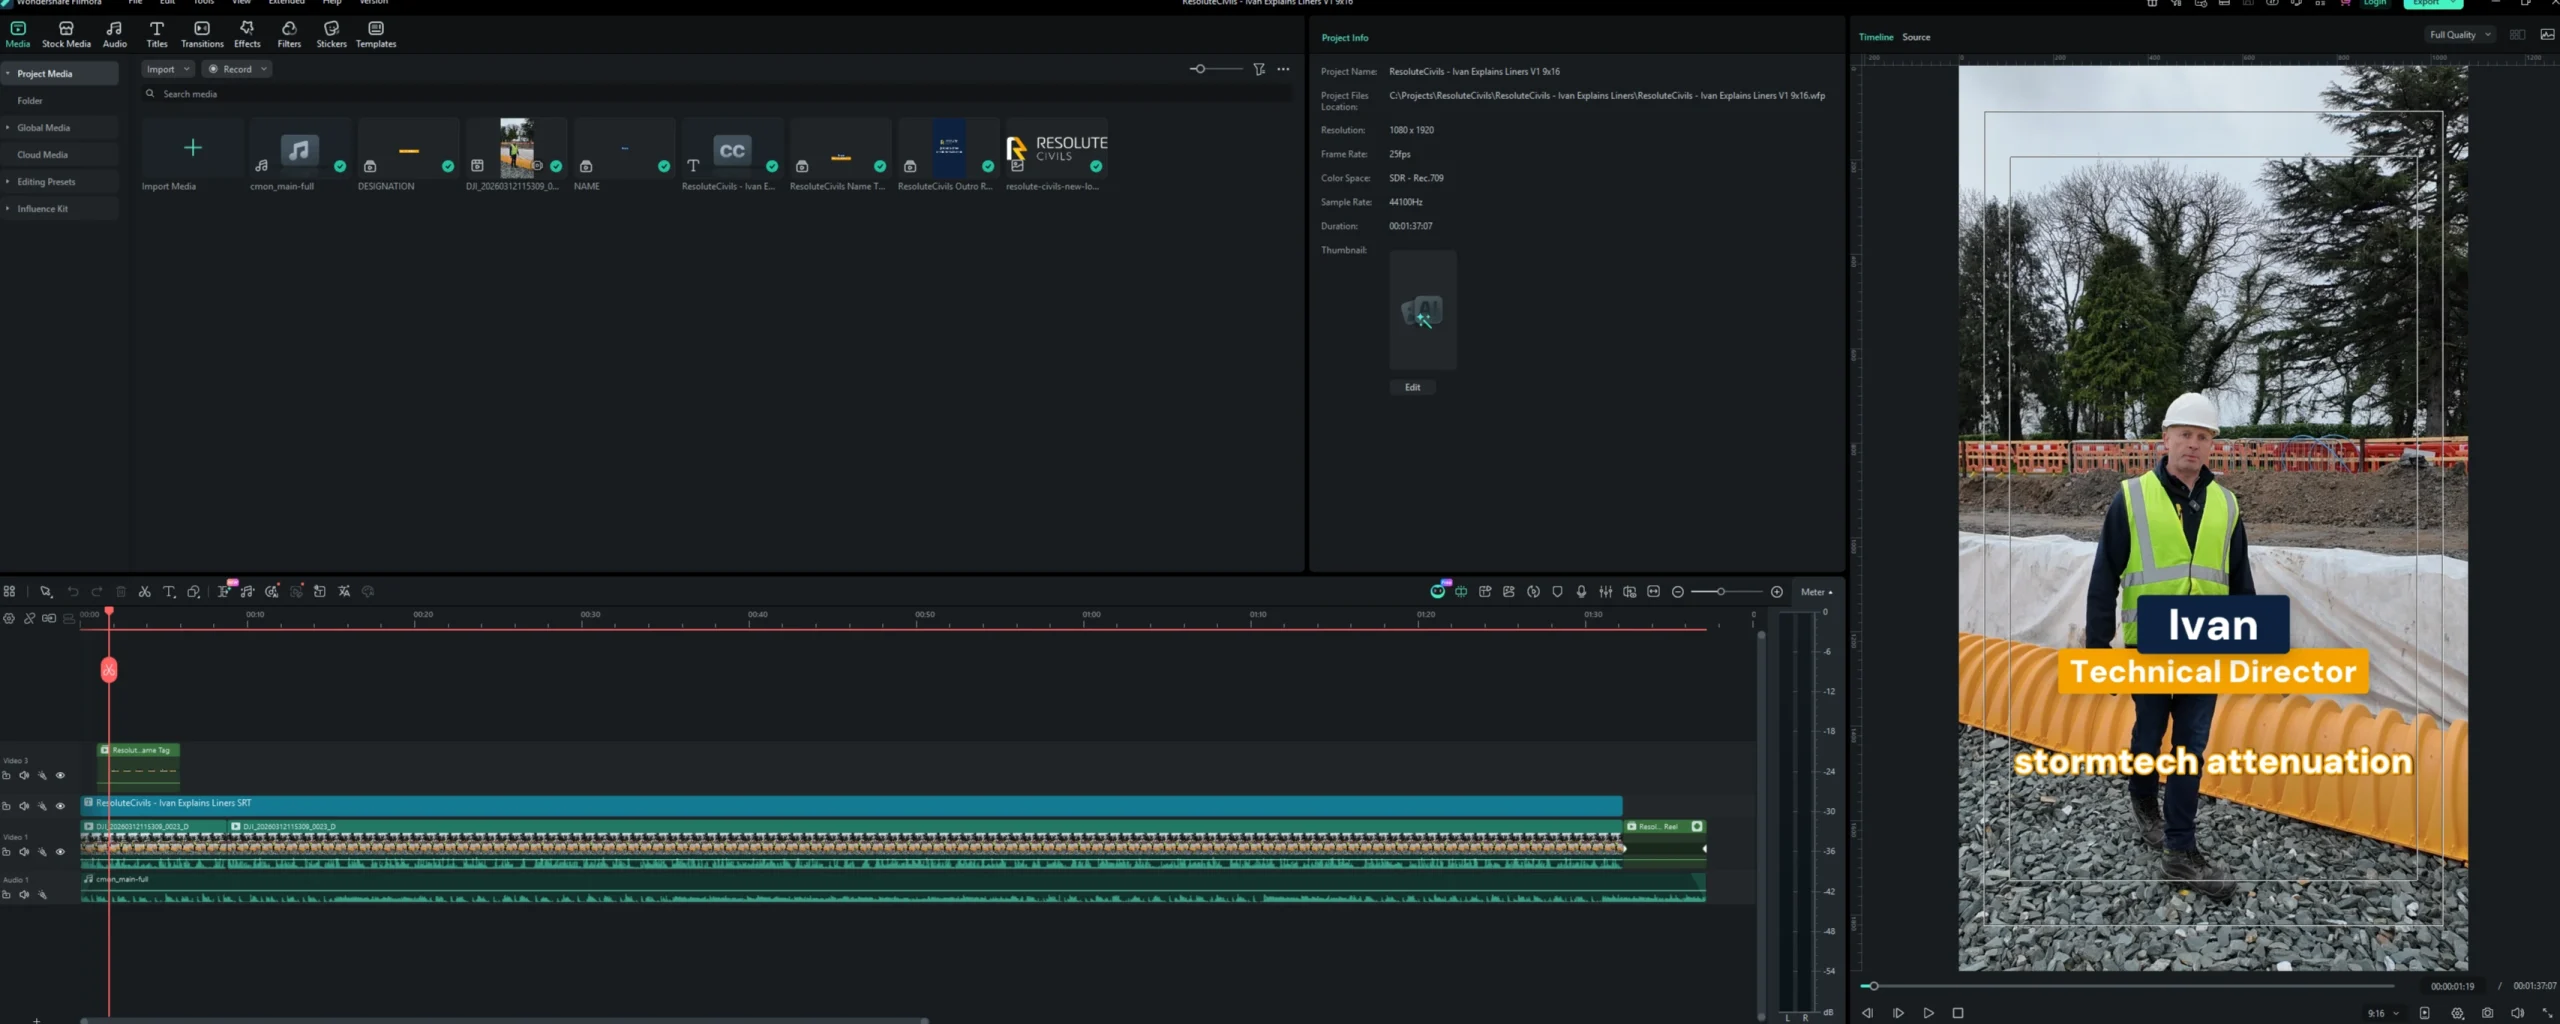Open the preview image compare icon

click(2547, 35)
